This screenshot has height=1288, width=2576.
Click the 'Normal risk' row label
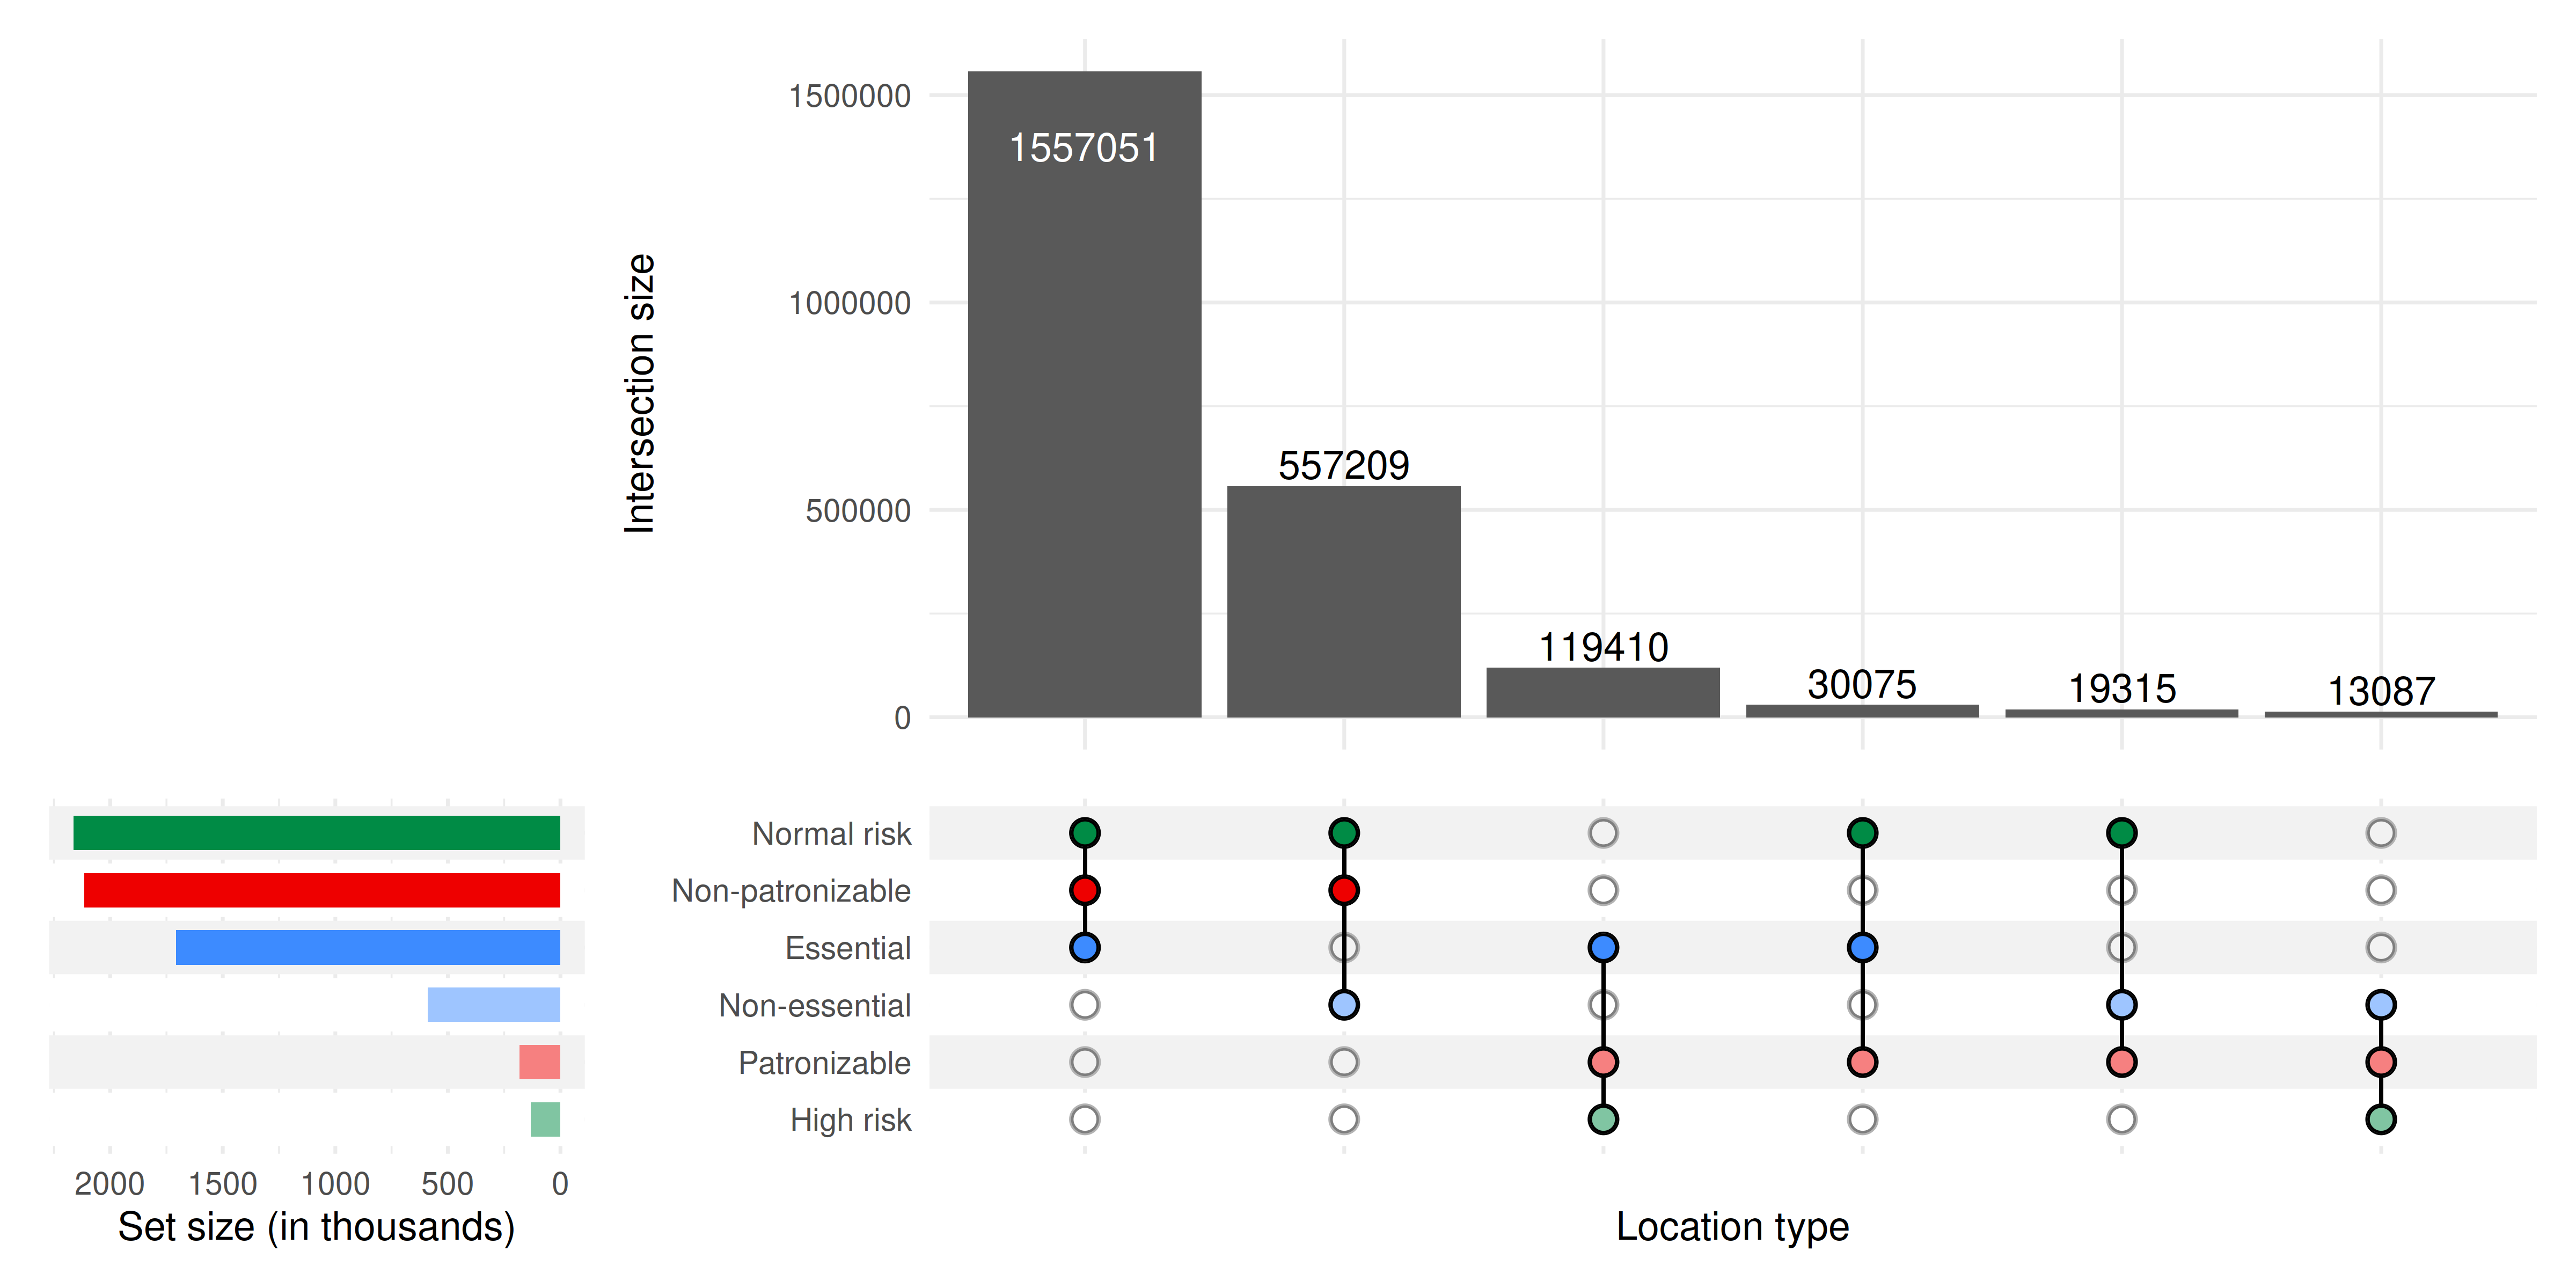[x=831, y=834]
